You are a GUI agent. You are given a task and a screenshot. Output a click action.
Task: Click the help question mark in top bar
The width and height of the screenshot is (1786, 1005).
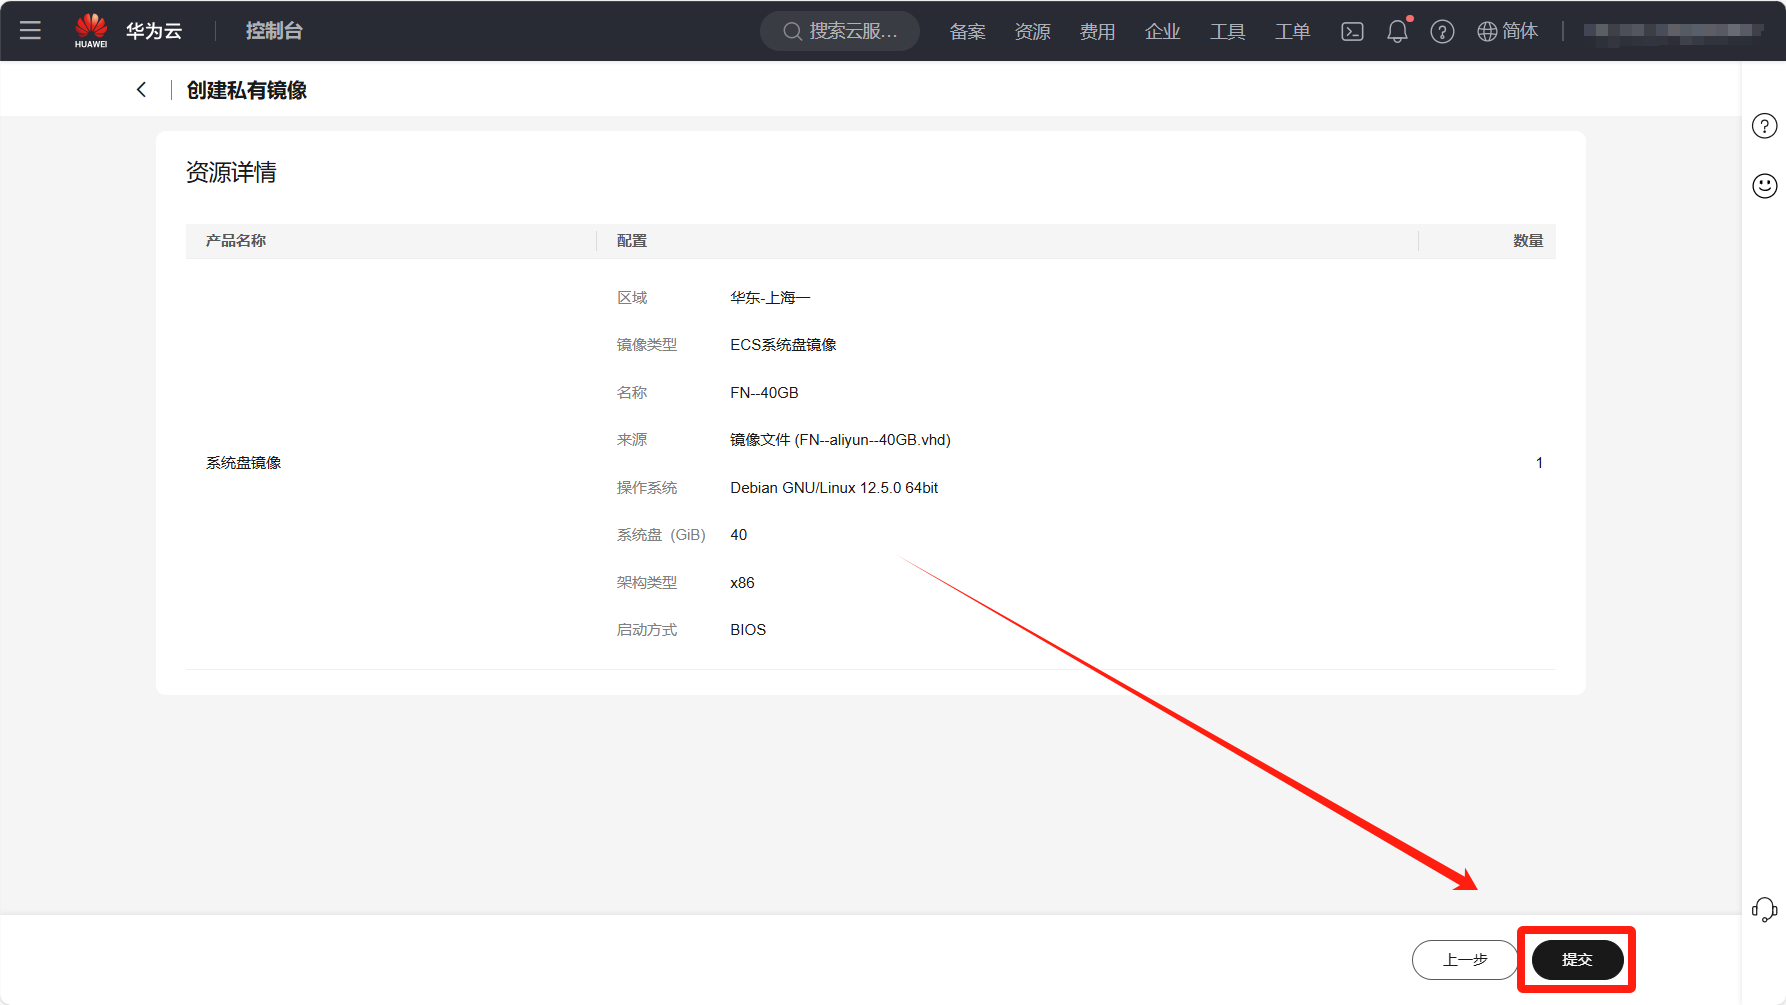pos(1442,32)
